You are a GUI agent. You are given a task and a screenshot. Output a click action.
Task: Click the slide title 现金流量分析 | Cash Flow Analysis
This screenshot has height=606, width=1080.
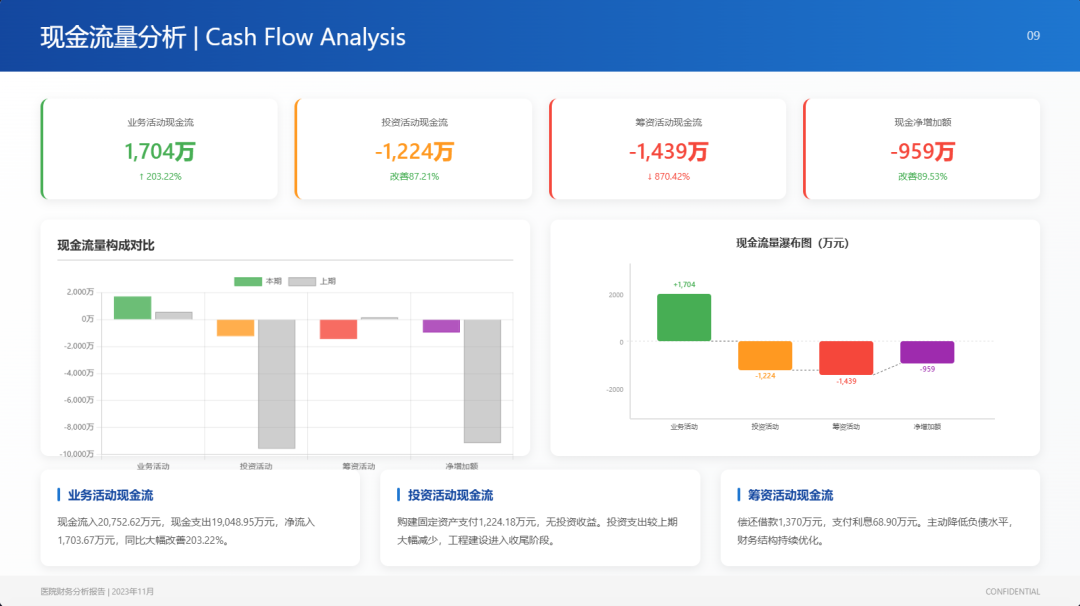point(222,36)
